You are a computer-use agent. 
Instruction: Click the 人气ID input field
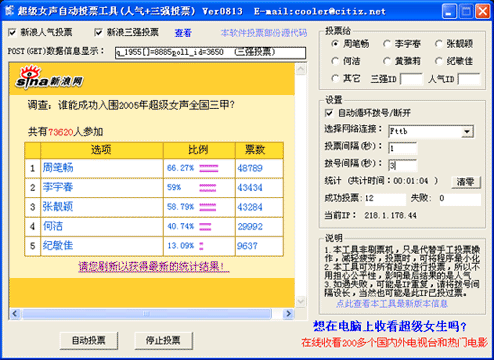point(469,79)
